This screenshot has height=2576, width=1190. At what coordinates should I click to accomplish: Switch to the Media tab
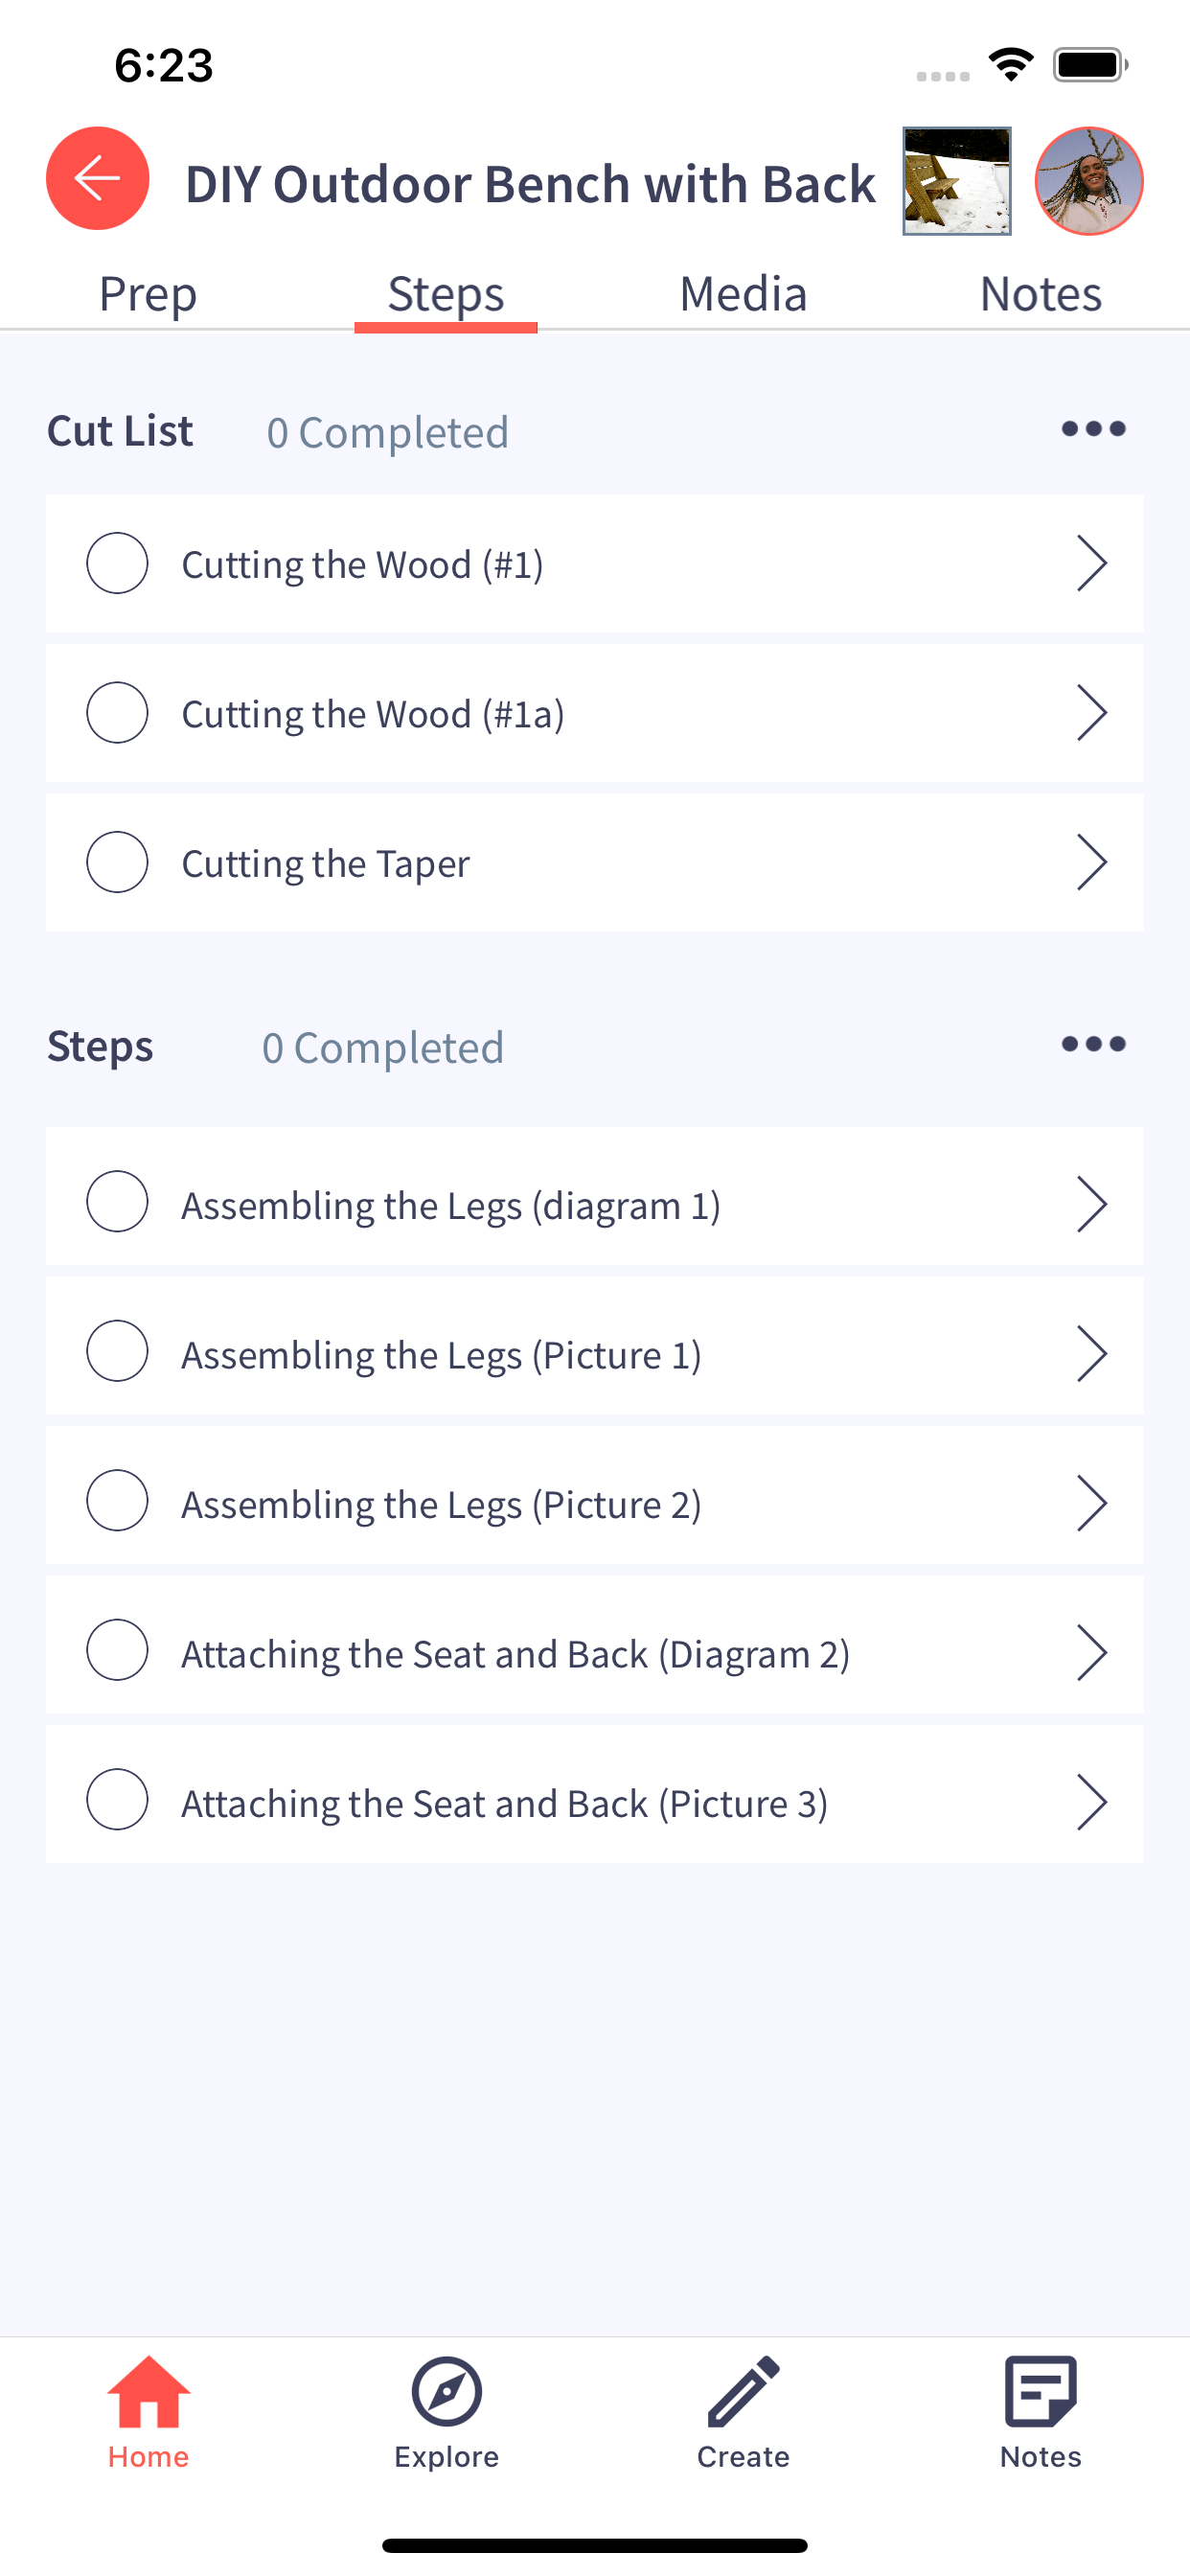click(743, 294)
